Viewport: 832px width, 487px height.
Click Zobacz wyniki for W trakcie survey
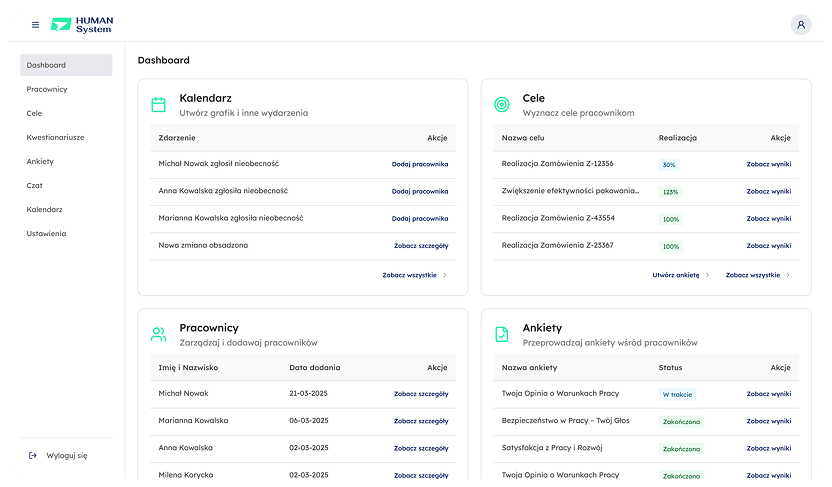point(768,394)
